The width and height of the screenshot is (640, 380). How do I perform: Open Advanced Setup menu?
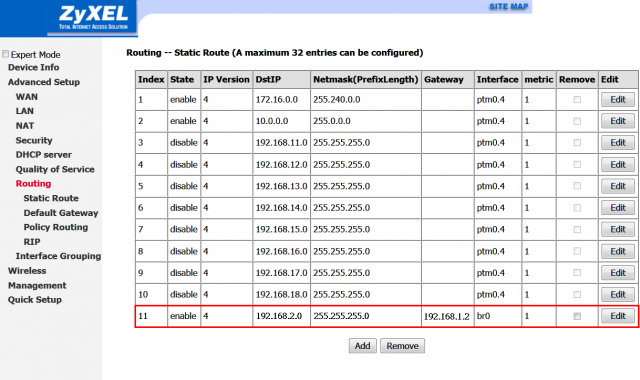(x=44, y=82)
